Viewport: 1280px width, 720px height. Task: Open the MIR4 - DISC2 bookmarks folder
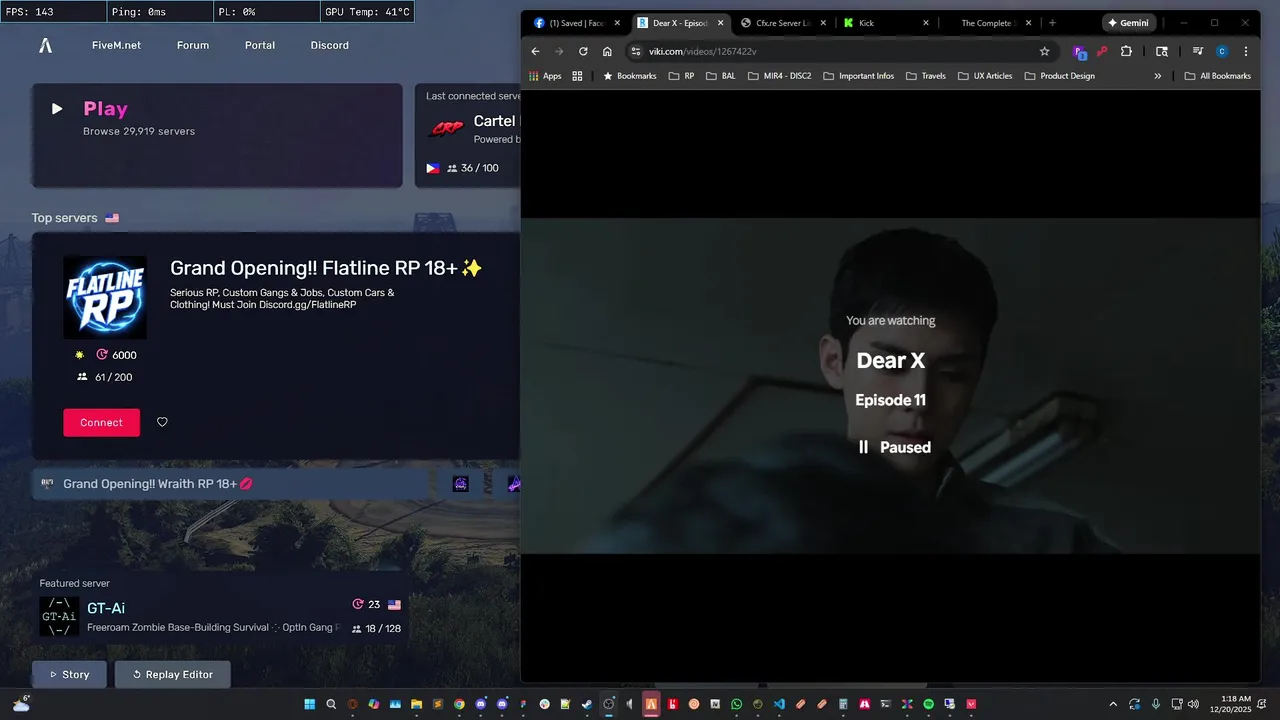click(780, 76)
